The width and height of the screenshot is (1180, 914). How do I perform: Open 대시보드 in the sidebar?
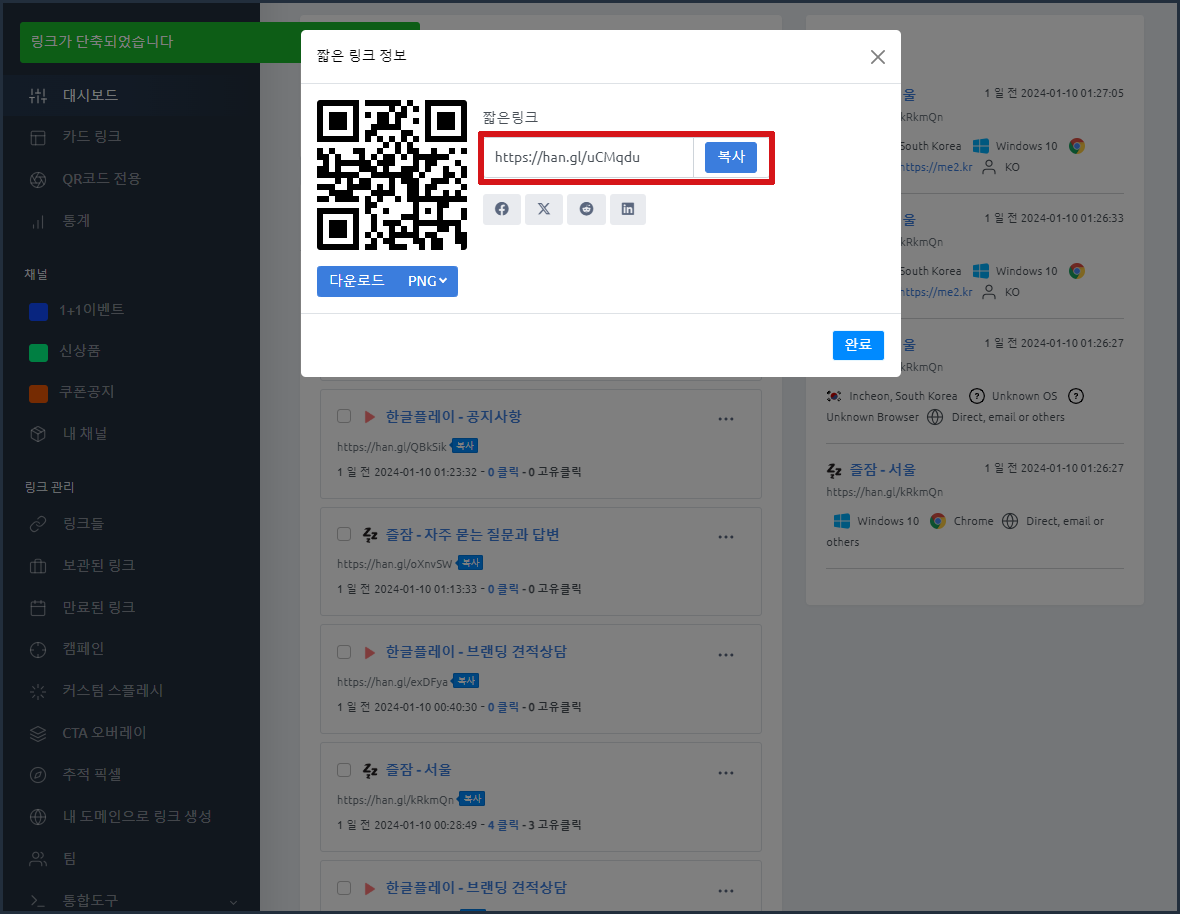coord(90,96)
